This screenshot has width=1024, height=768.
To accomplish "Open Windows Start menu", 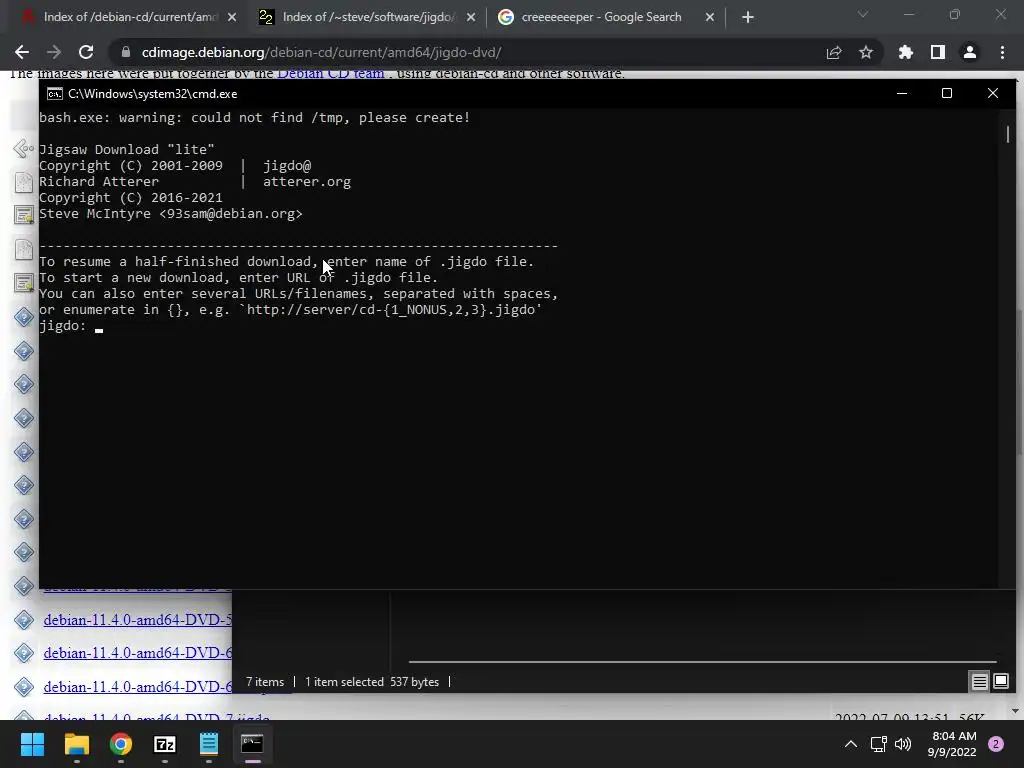I will click(32, 744).
